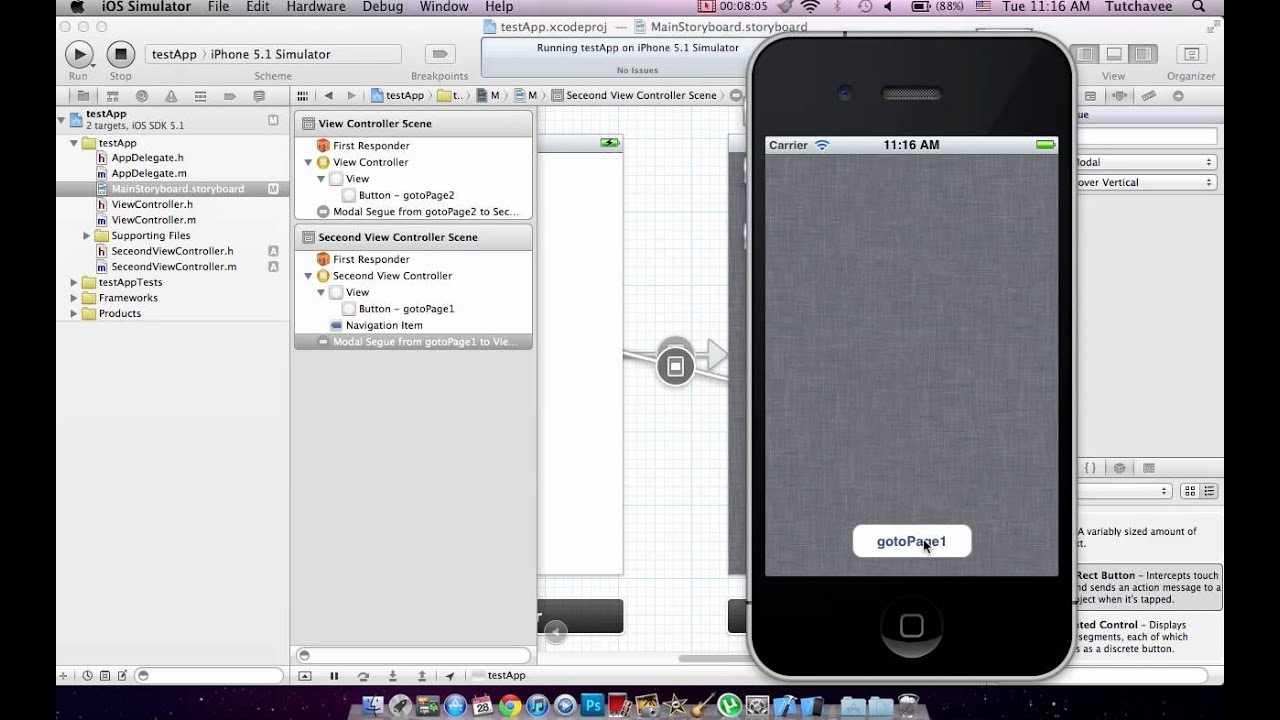Click the segue identifier text field

tap(1146, 136)
